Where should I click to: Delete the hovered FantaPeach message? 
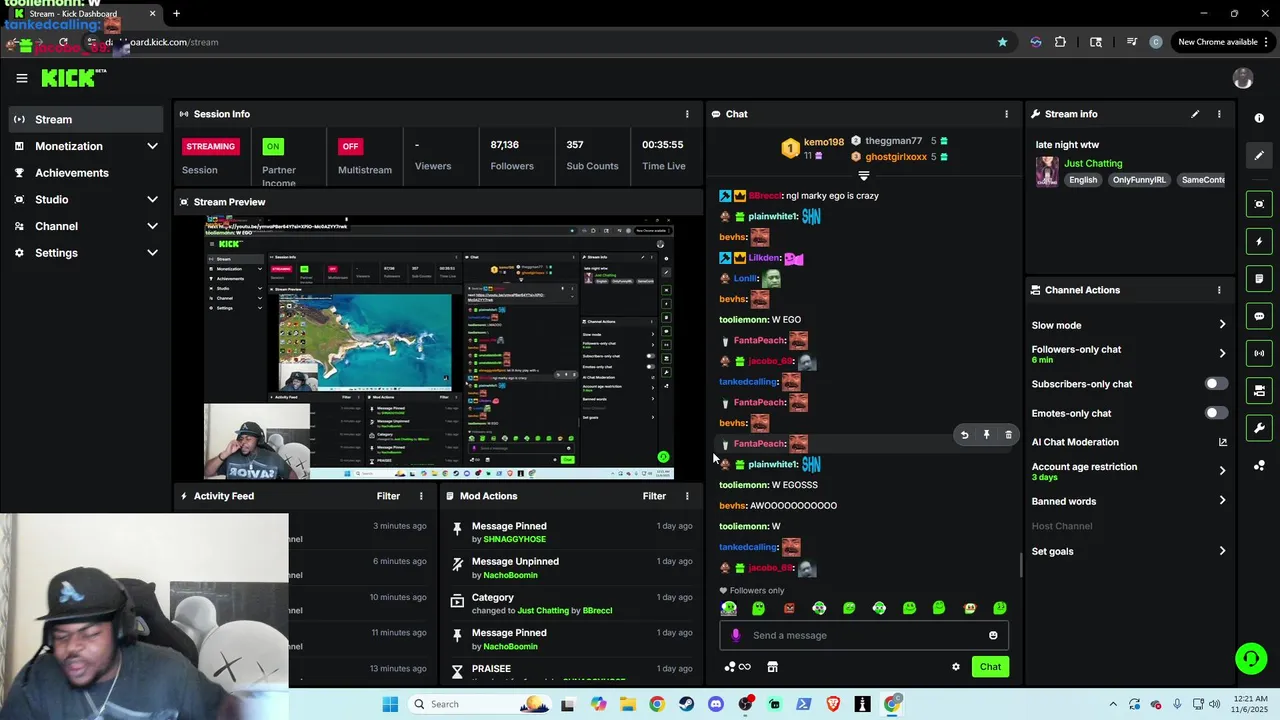coord(1008,435)
